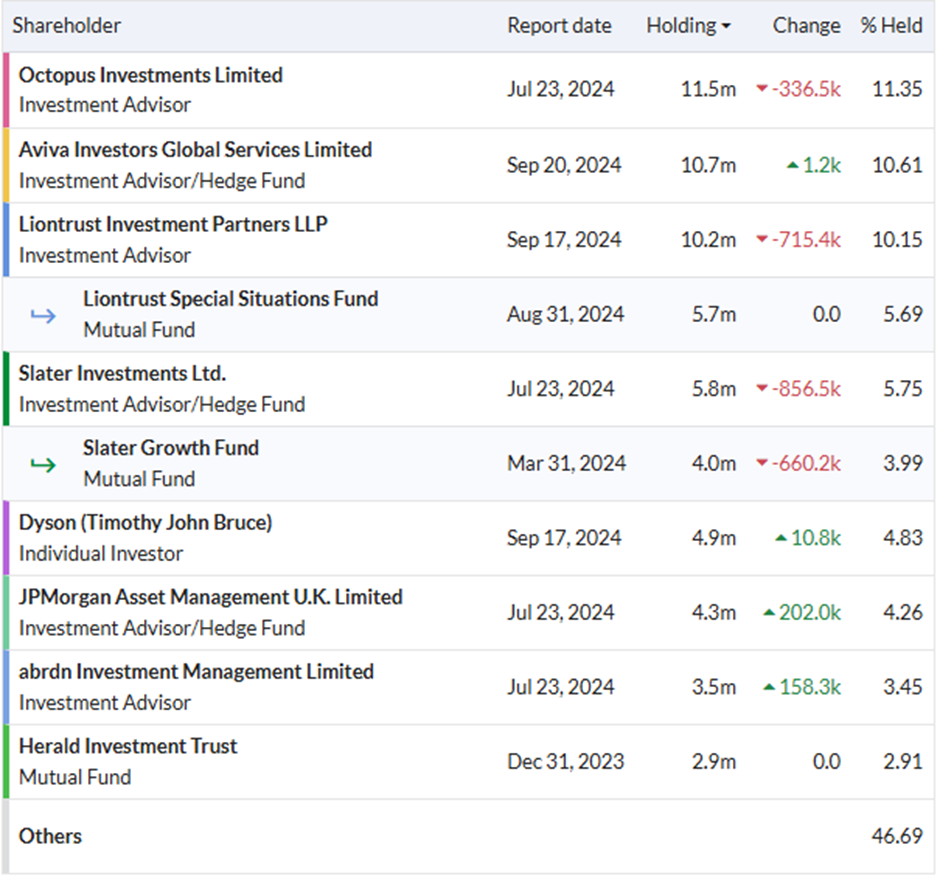Sort table by % Held column
Viewport: 940px width, 876px height.
[891, 26]
